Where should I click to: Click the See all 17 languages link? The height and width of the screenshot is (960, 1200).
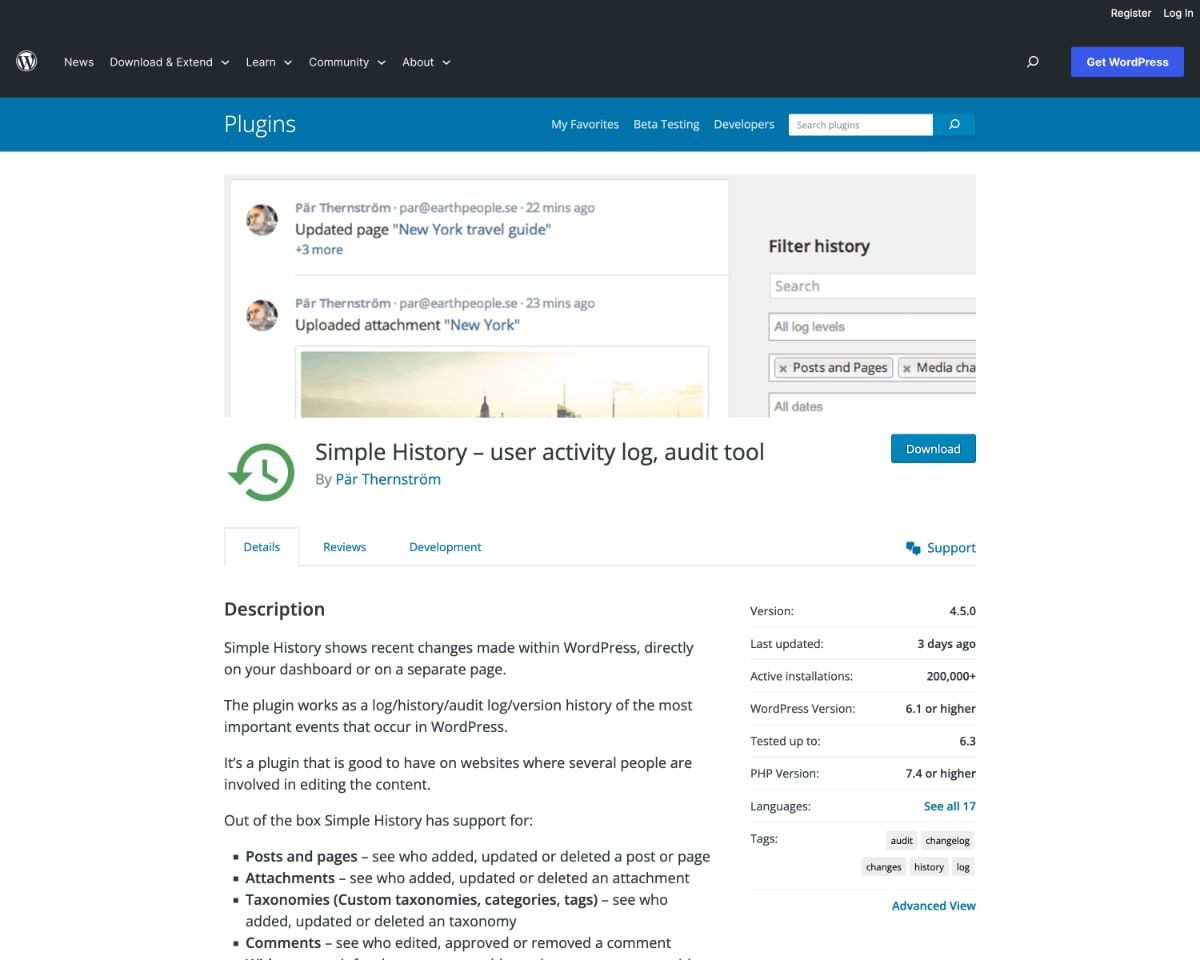click(949, 806)
